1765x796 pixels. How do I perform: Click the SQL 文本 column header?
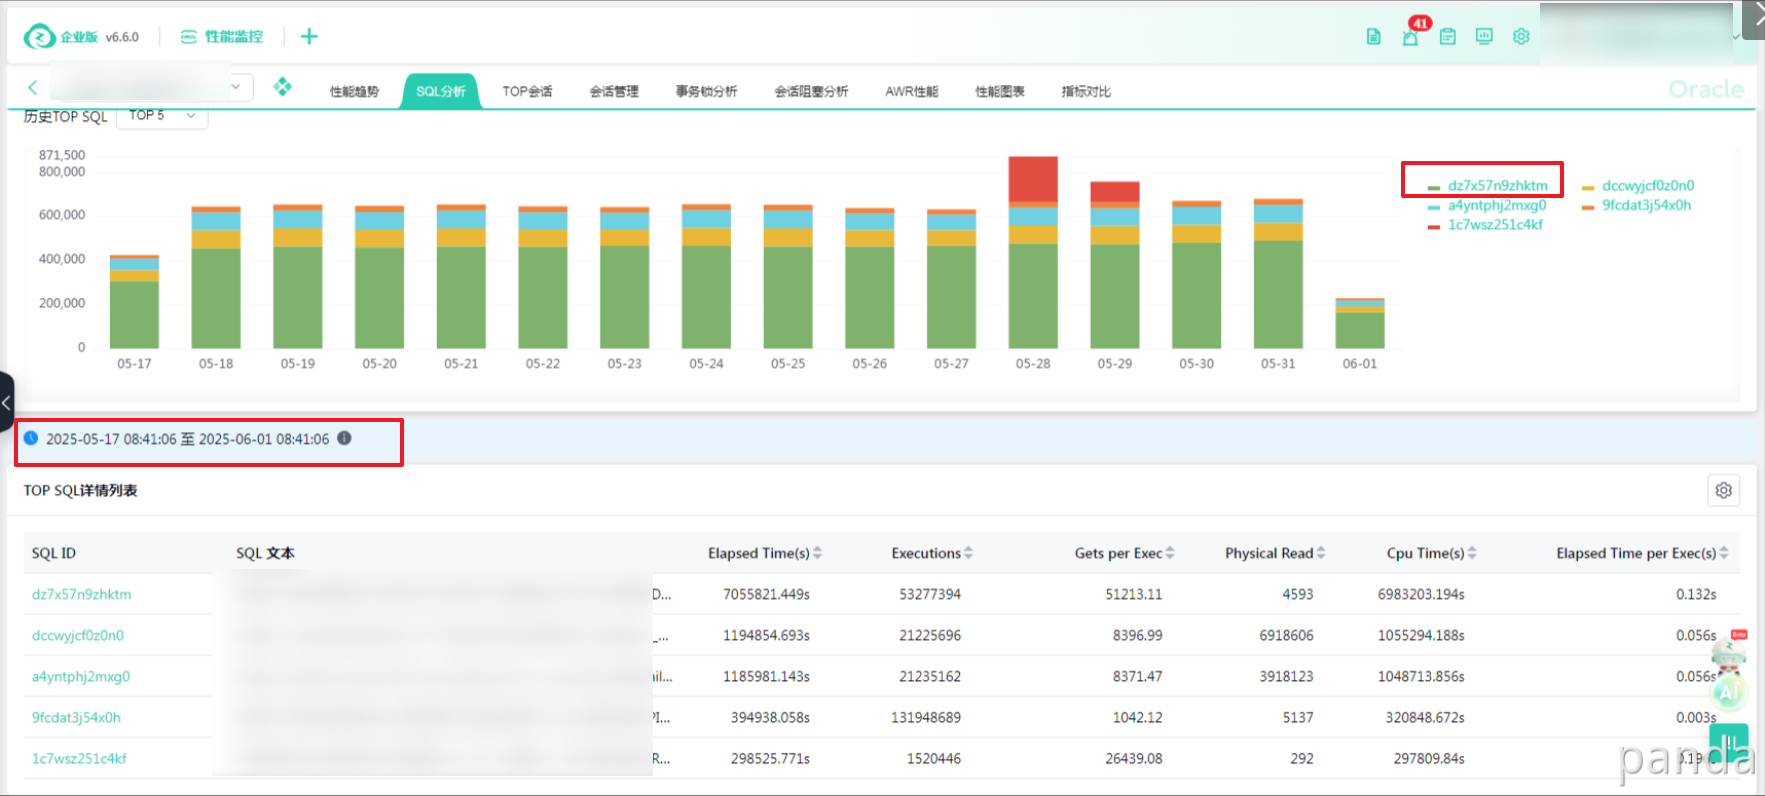point(265,553)
